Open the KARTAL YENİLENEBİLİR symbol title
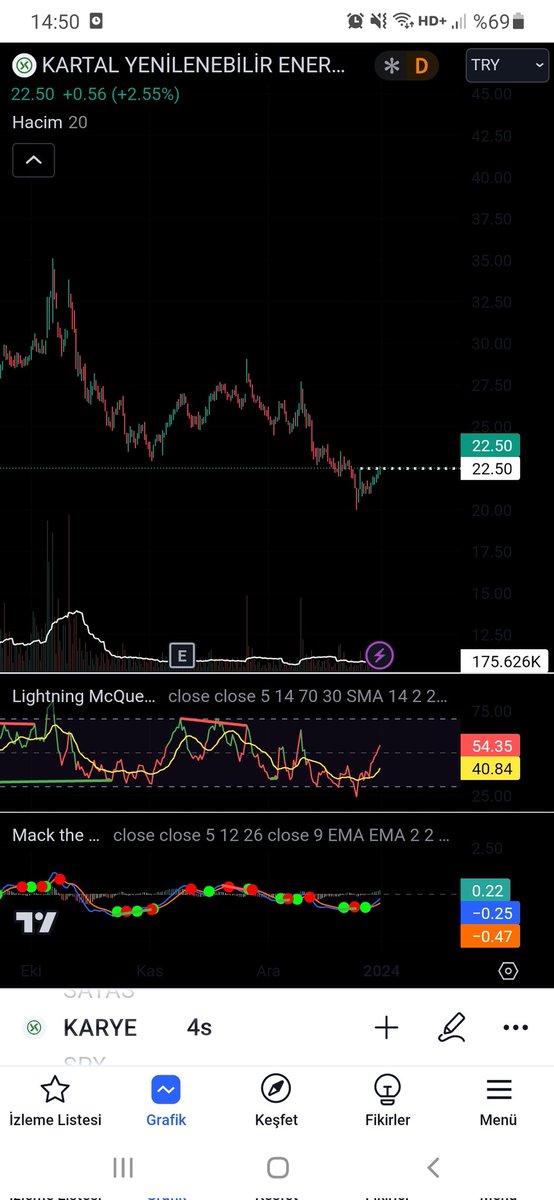 coord(193,66)
